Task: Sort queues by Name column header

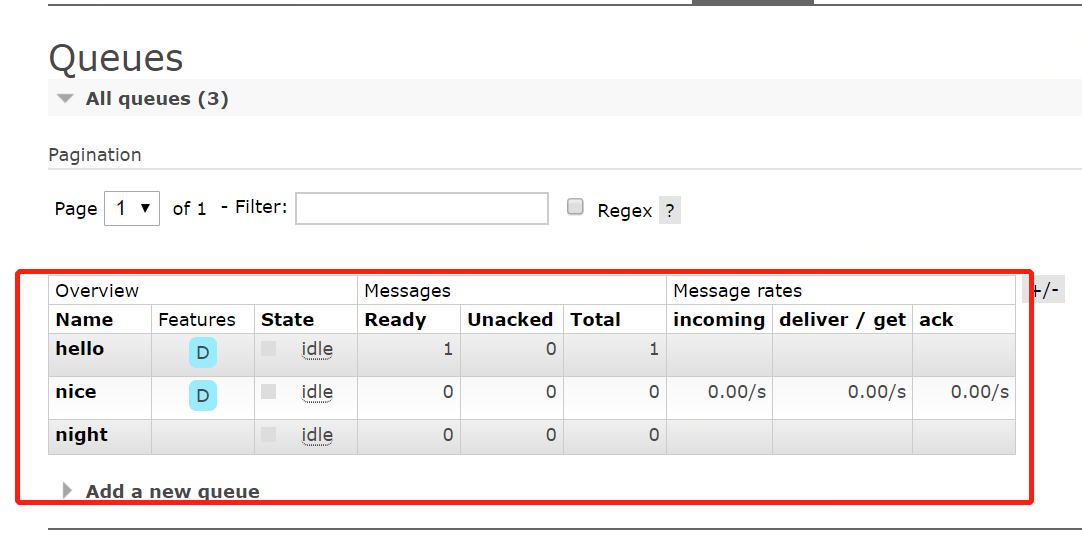Action: click(x=84, y=320)
